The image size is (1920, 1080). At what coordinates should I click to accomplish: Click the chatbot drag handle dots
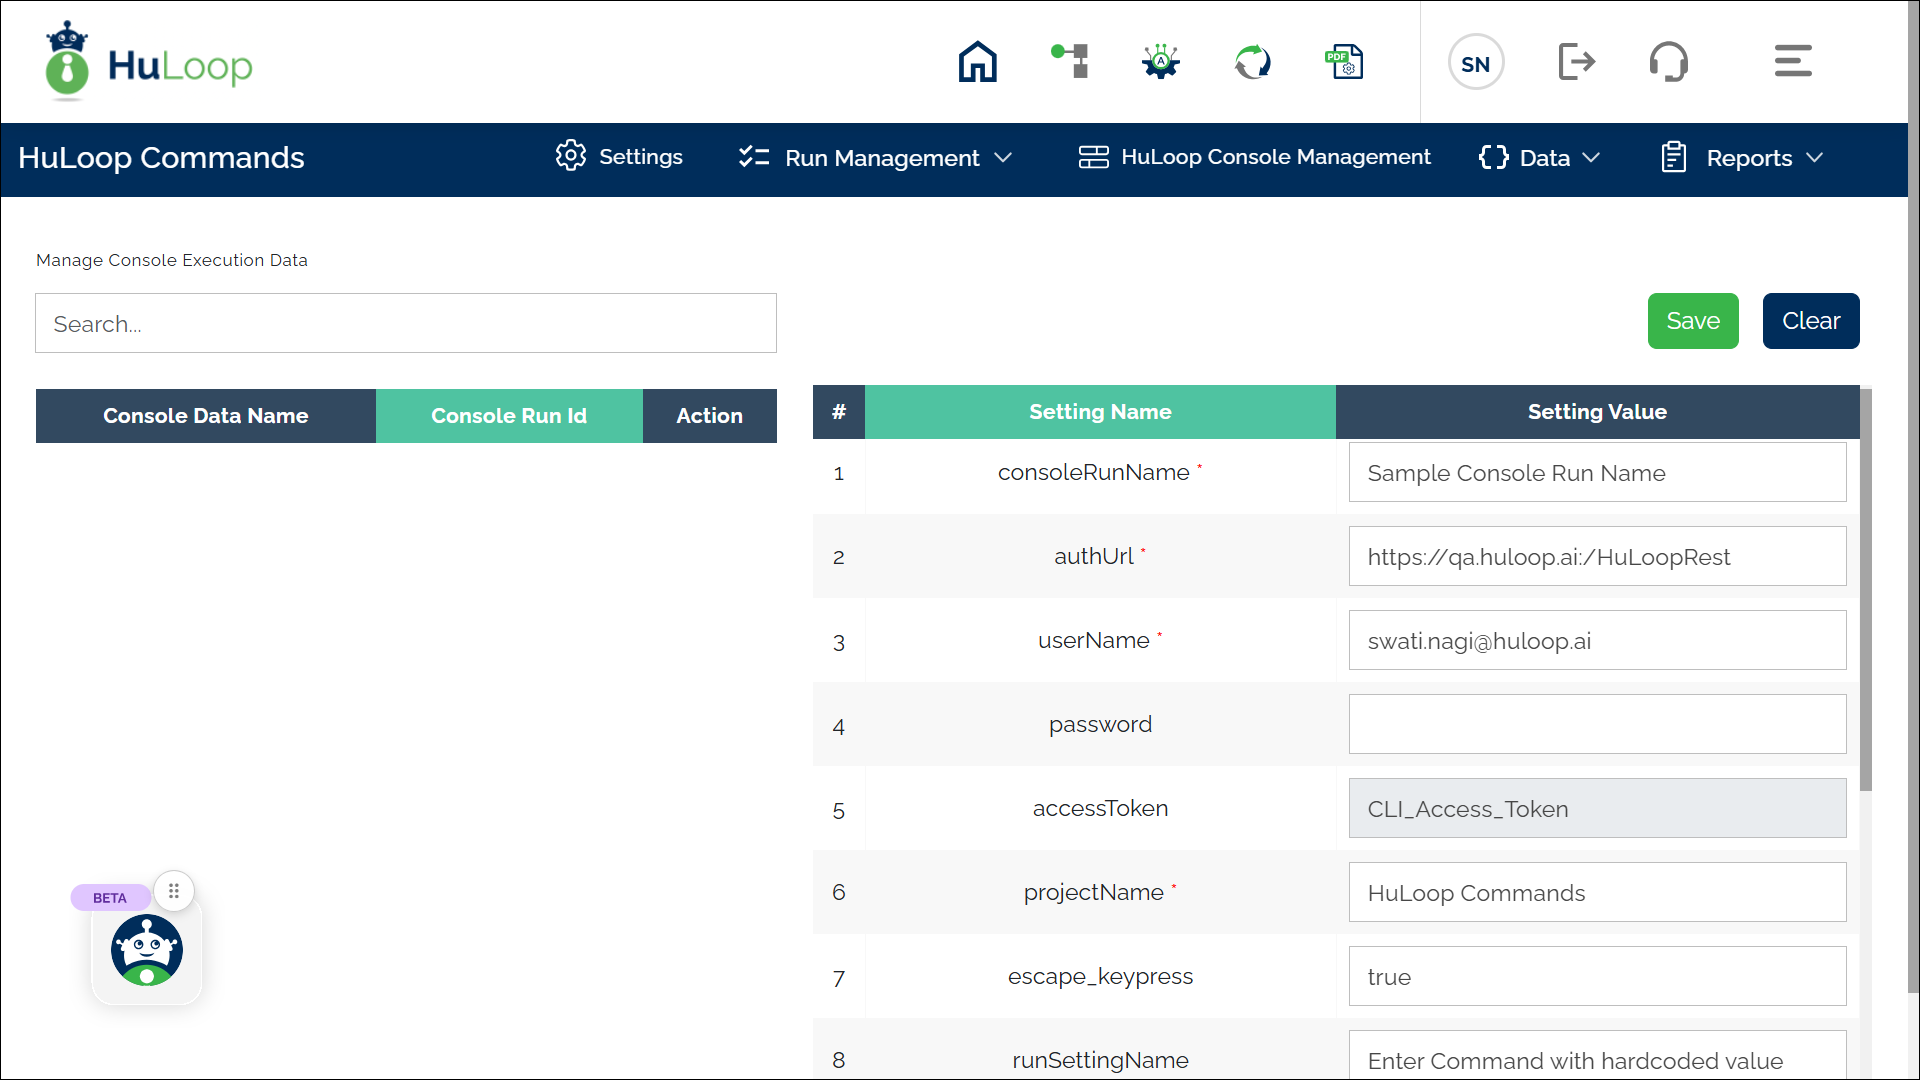tap(174, 891)
